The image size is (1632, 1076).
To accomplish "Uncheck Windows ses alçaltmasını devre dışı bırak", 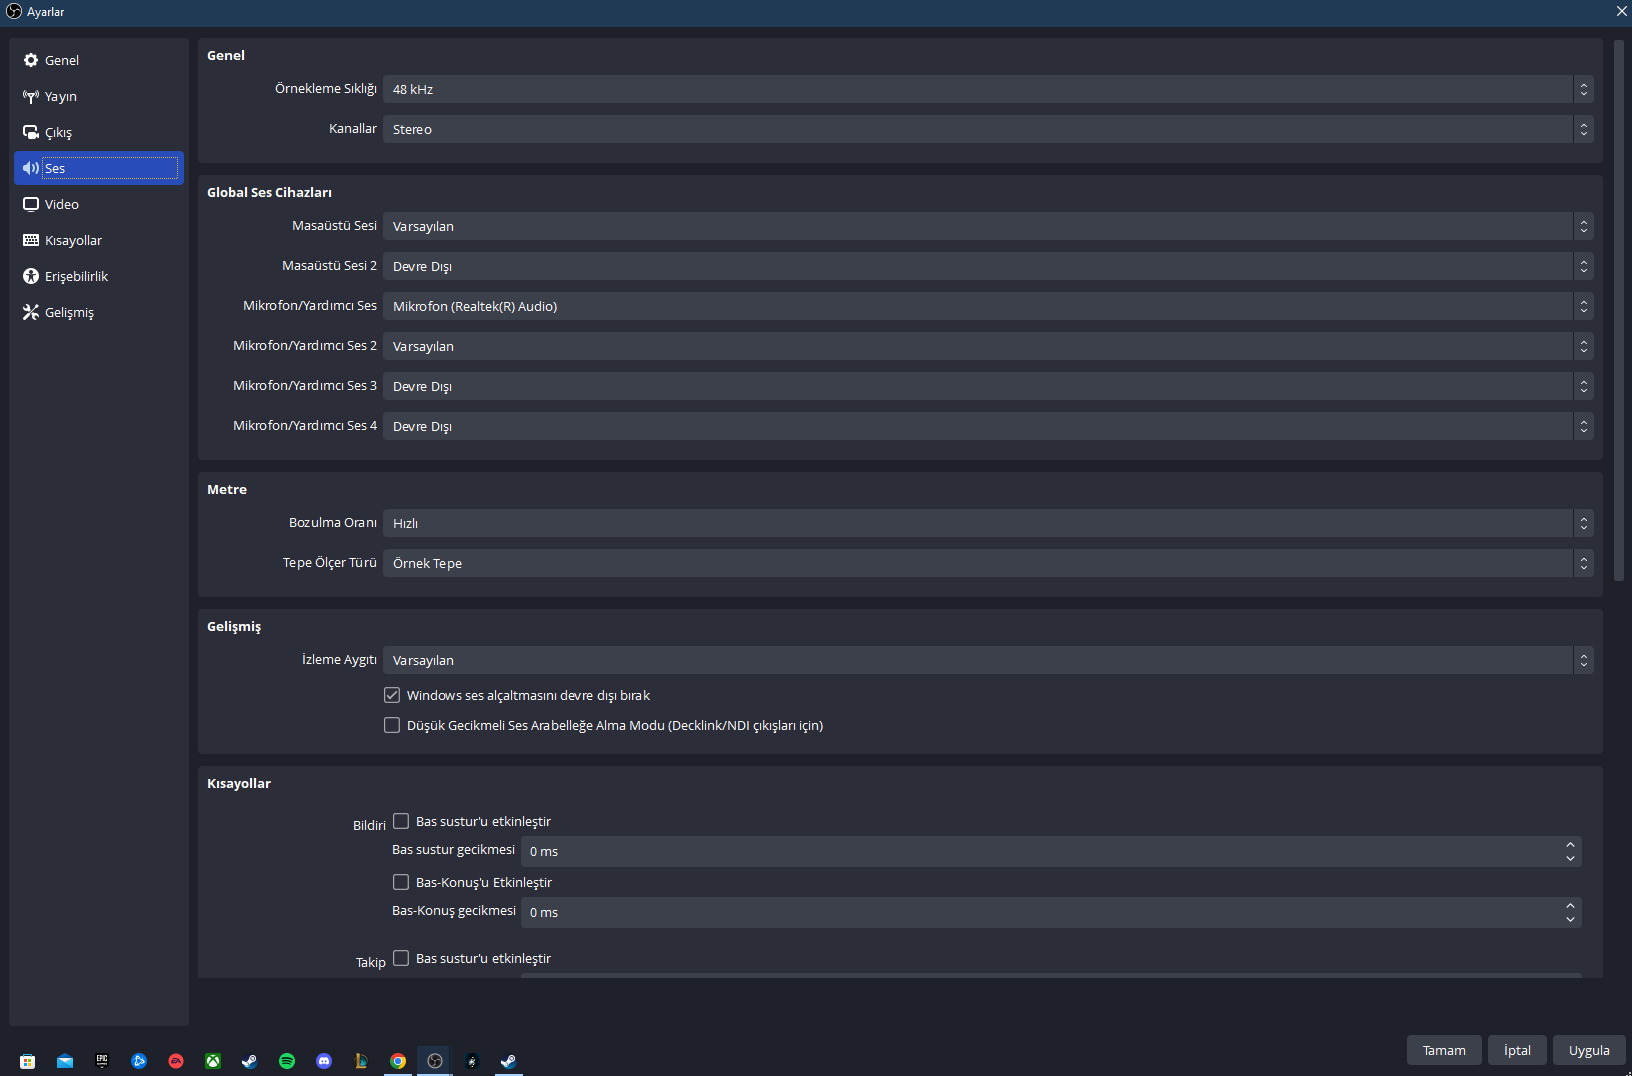I will point(392,695).
